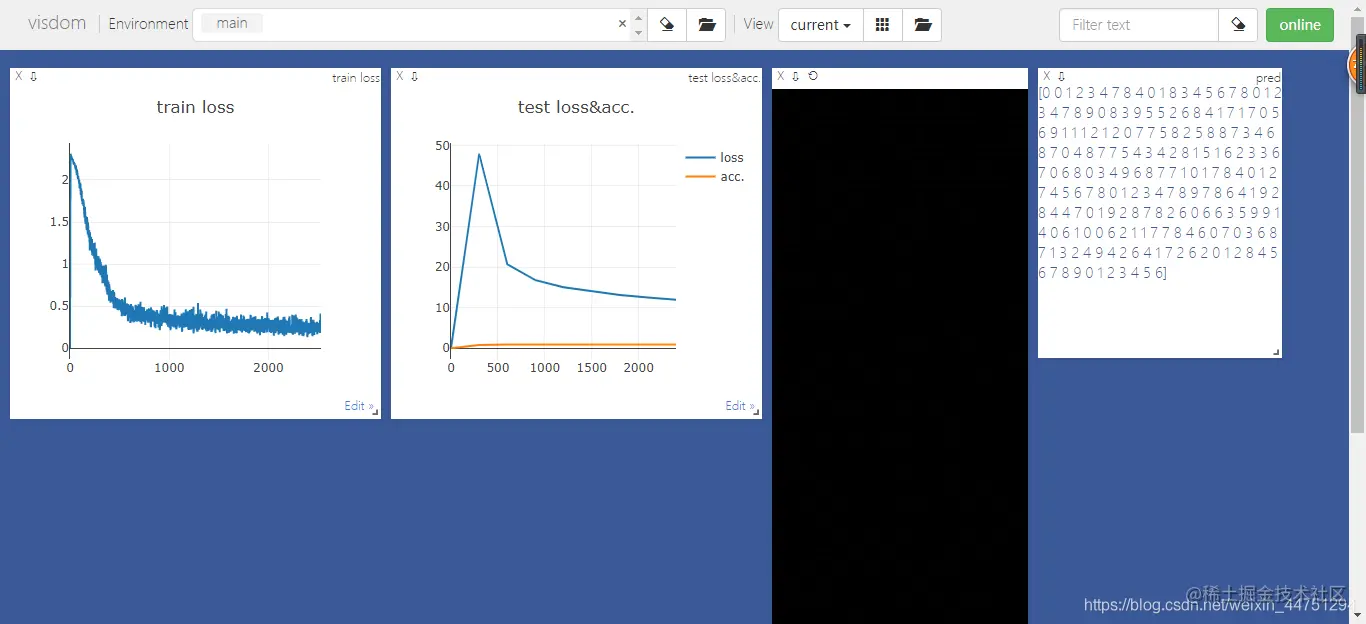
Task: Click the pred pane title label
Action: pos(1268,78)
